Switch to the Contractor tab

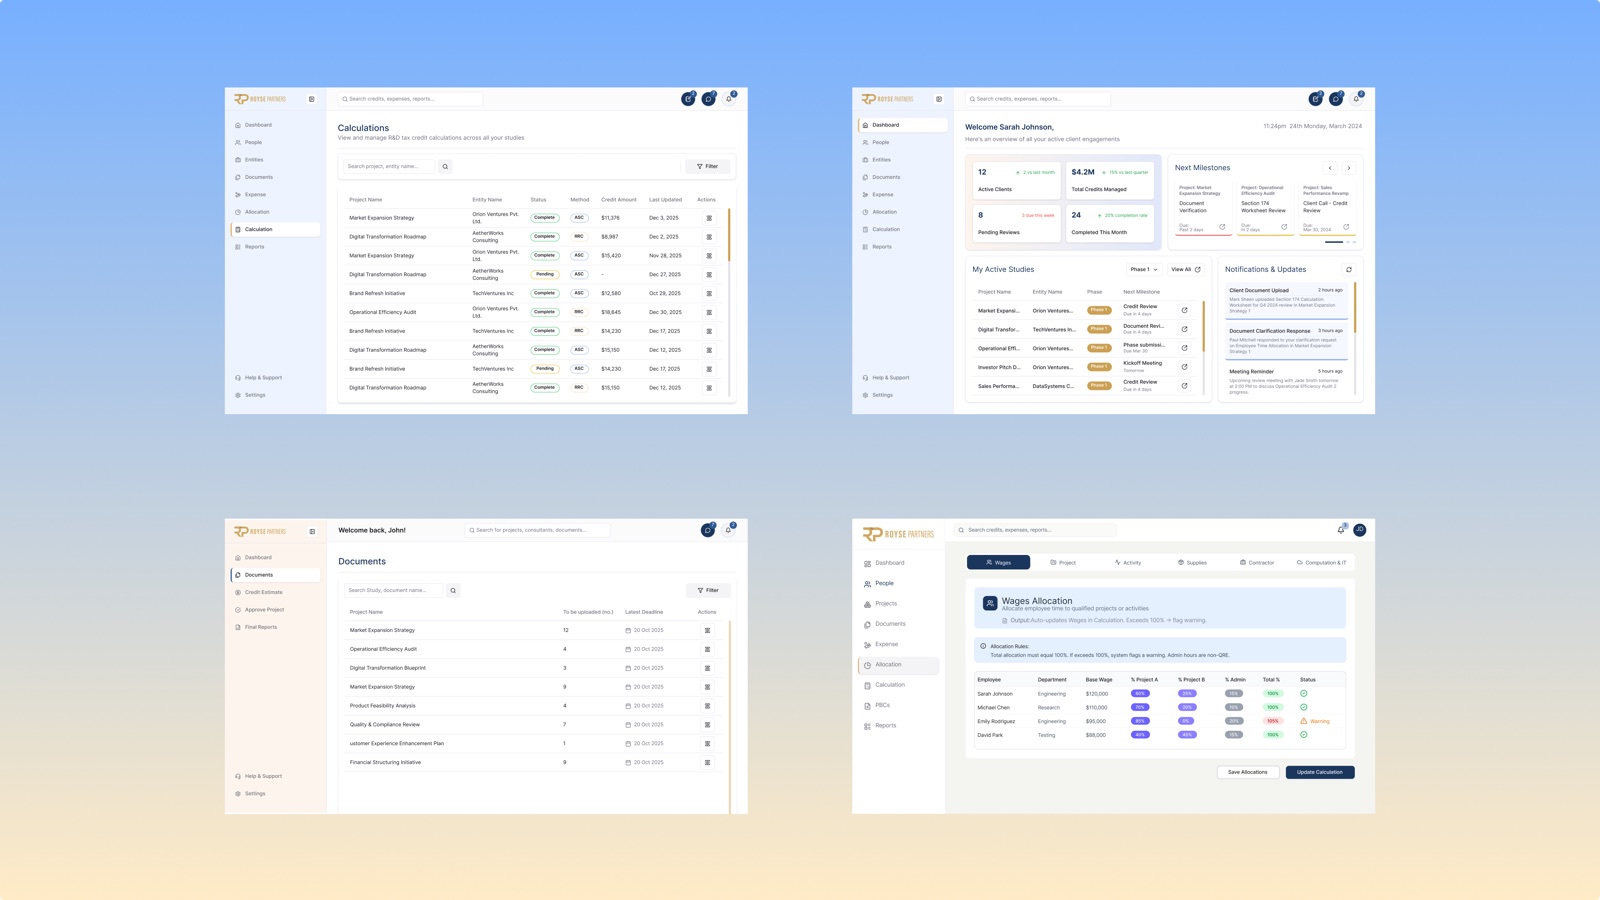coord(1257,562)
